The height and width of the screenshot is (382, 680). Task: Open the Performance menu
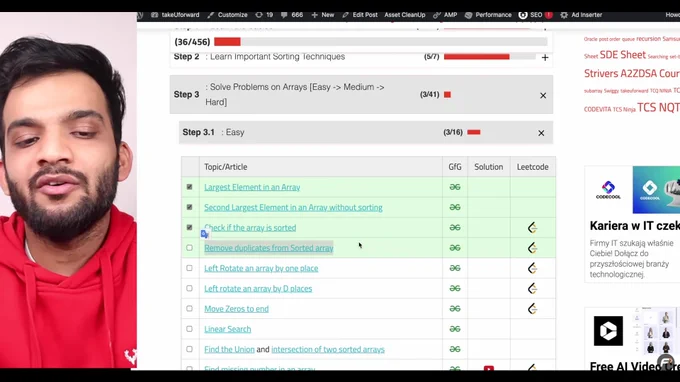488,15
